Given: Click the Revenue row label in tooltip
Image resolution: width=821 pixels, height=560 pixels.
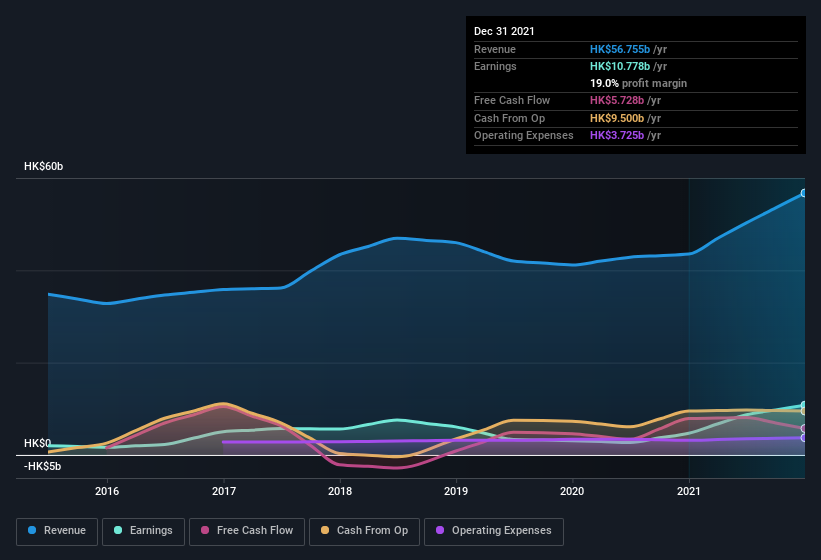Looking at the screenshot, I should coord(495,49).
